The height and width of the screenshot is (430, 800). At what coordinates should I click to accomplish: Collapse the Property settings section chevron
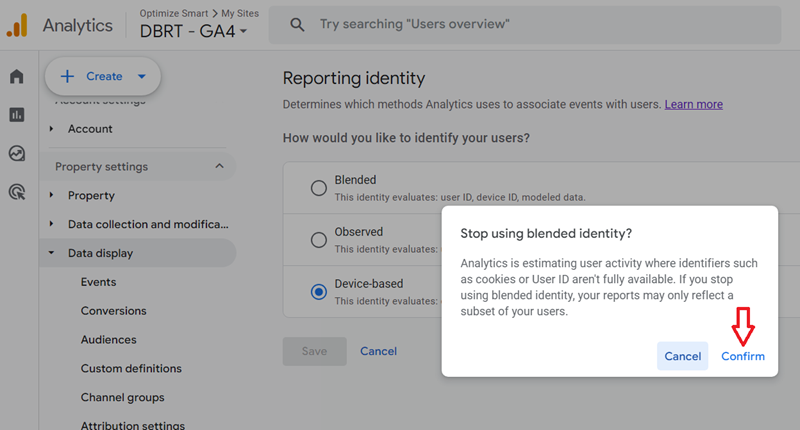point(219,166)
